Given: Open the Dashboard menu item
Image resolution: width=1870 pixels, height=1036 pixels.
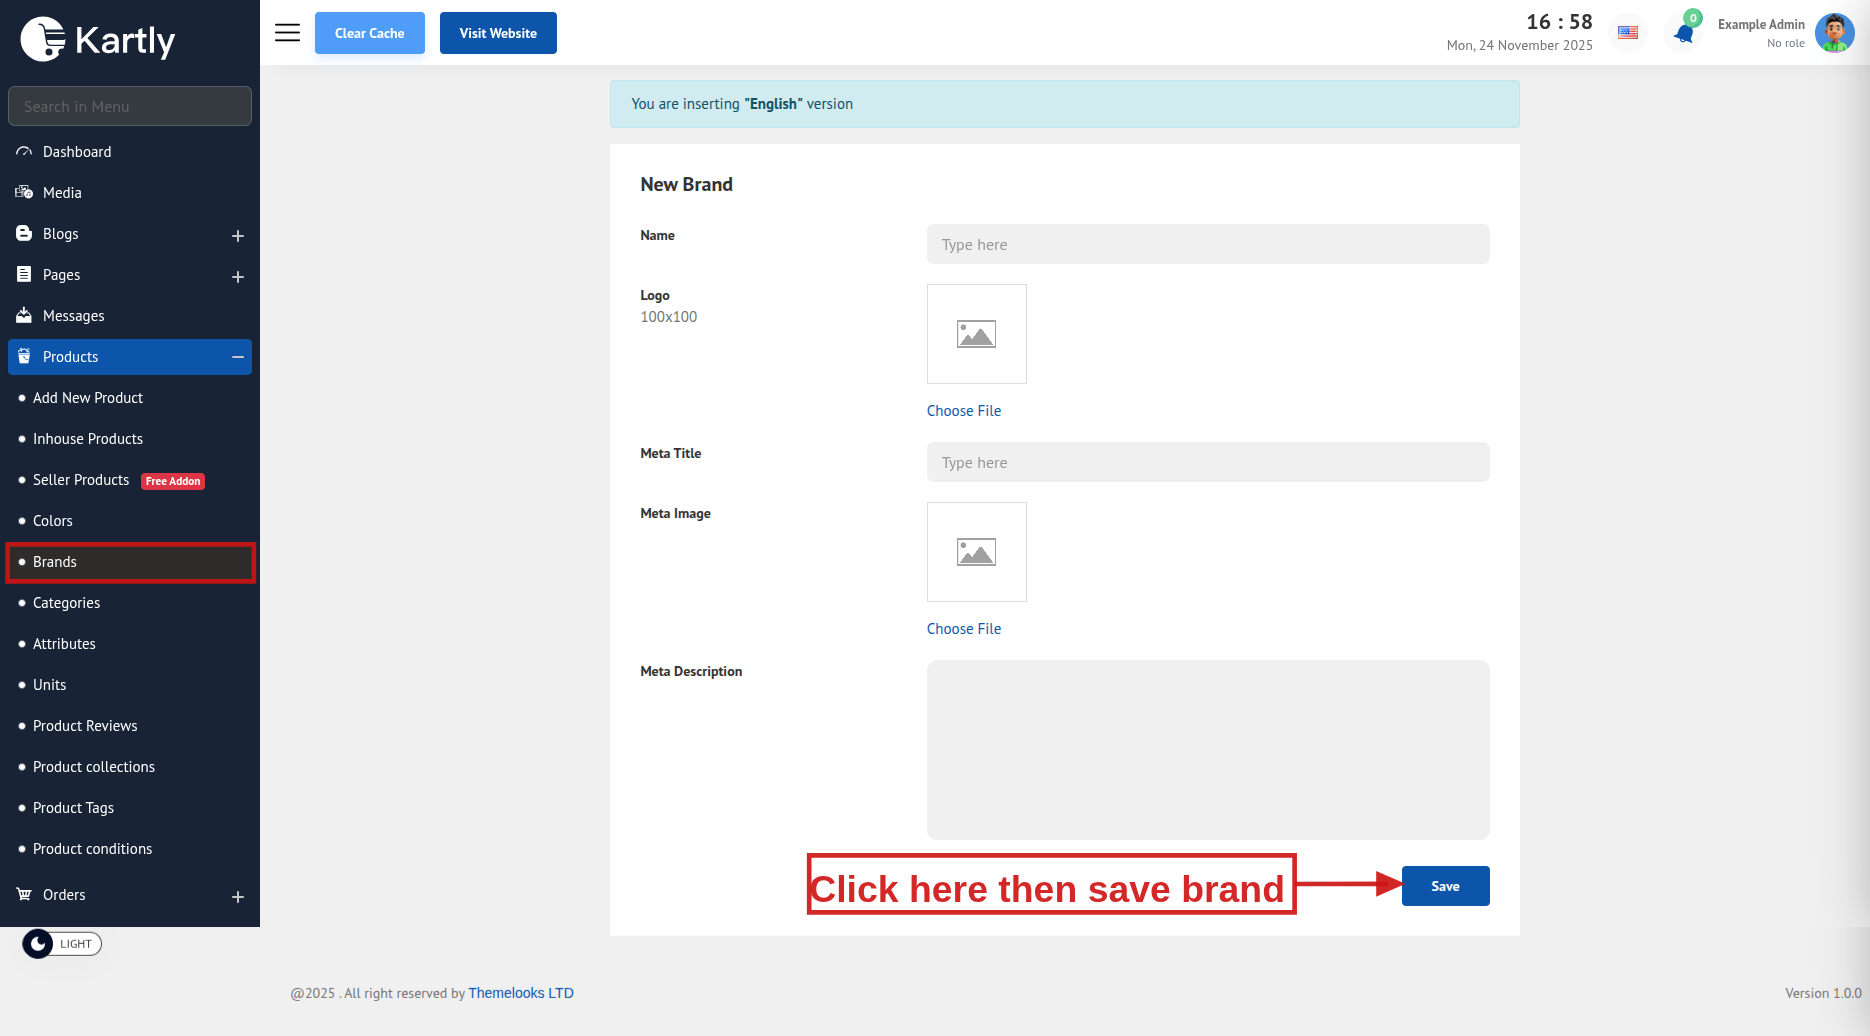Looking at the screenshot, I should point(77,152).
